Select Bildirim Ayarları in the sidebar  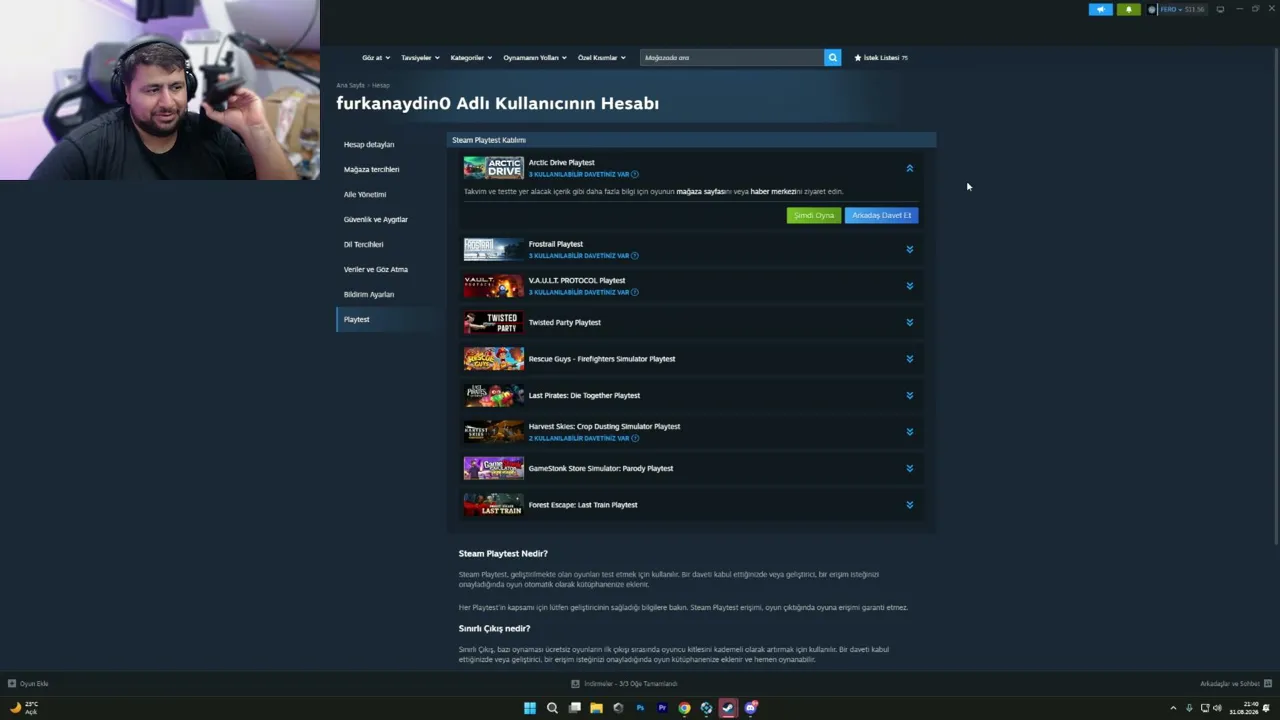click(x=369, y=295)
